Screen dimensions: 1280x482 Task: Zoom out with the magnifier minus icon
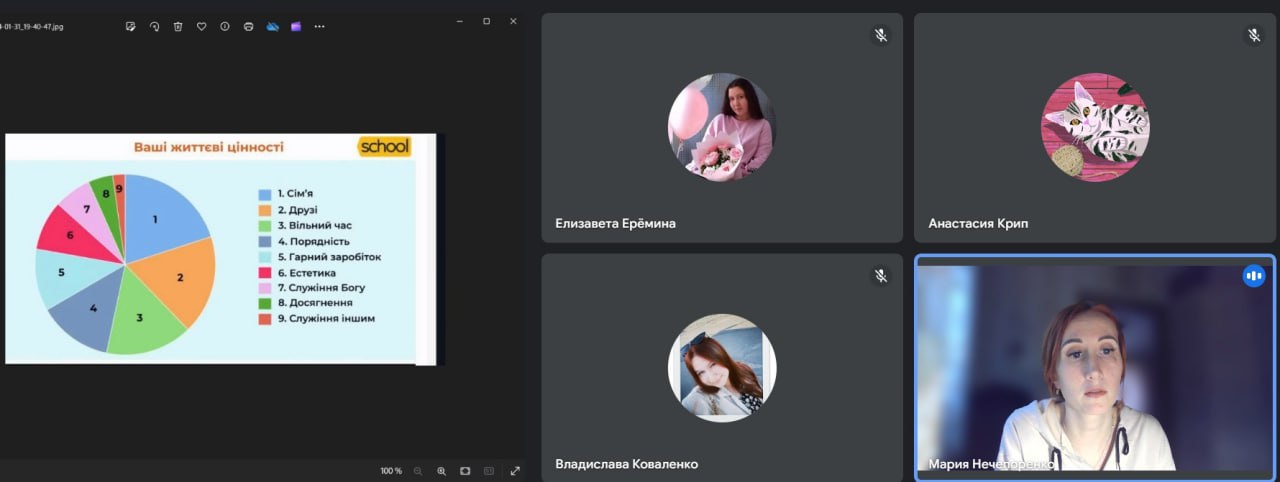[418, 471]
